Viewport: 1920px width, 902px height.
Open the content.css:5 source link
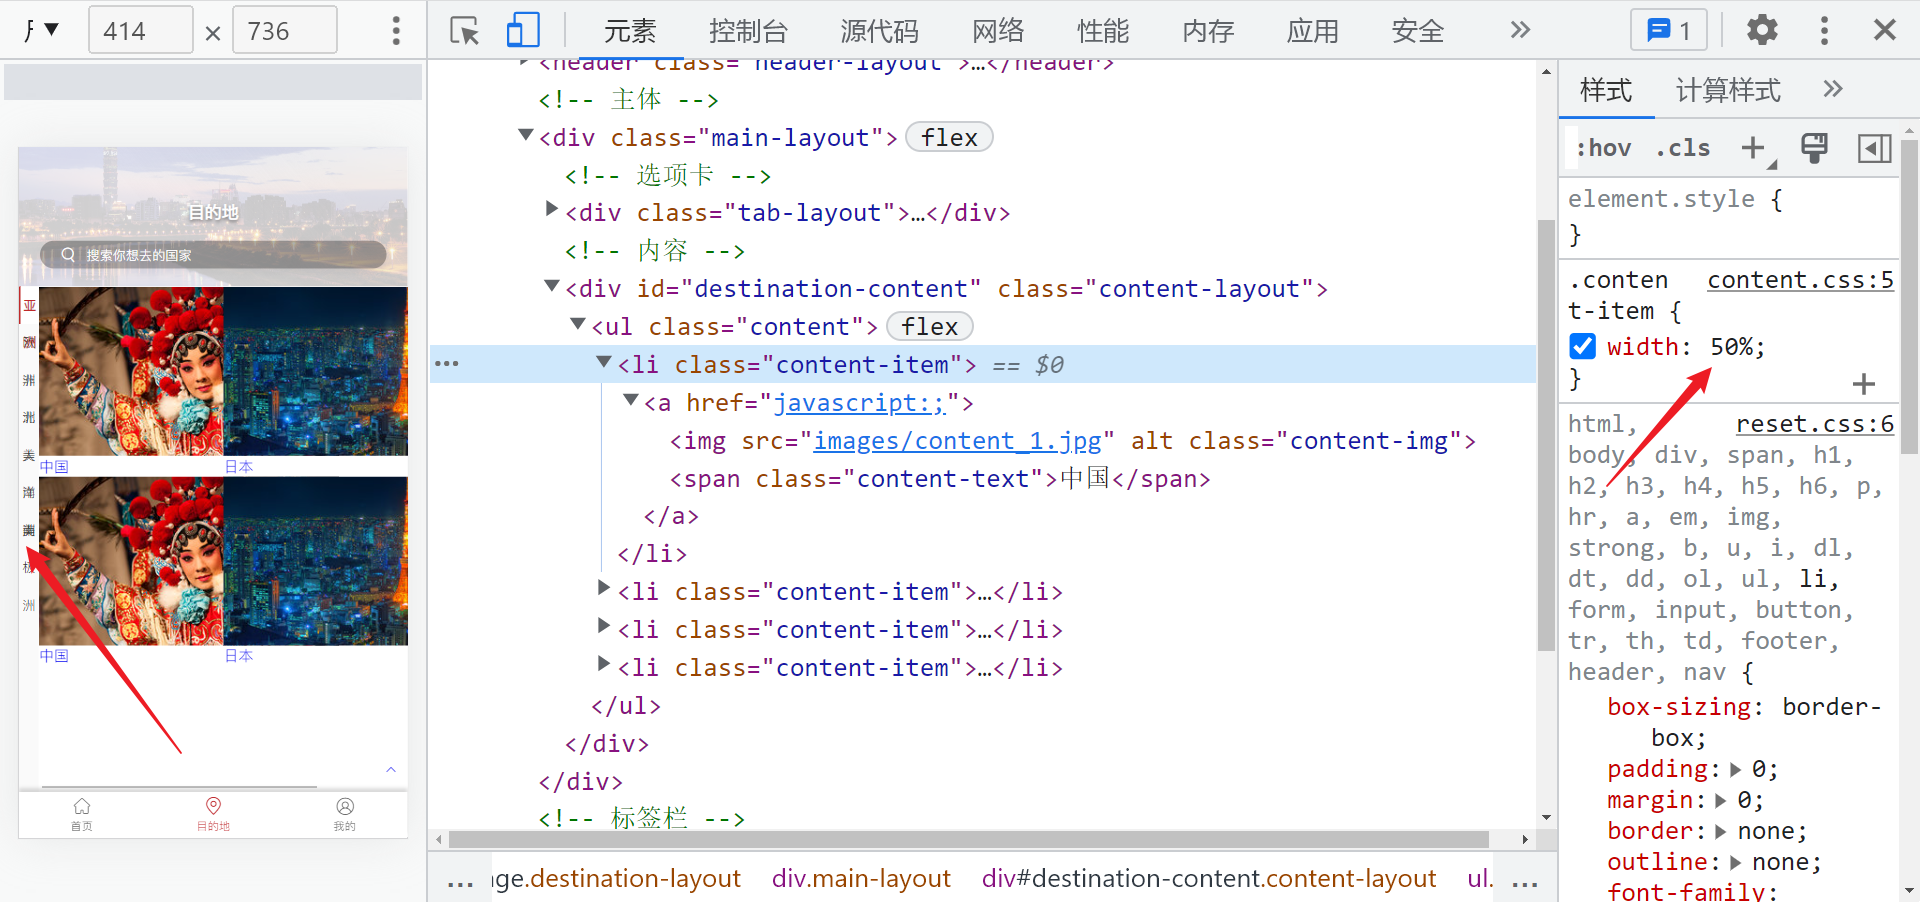click(1800, 280)
